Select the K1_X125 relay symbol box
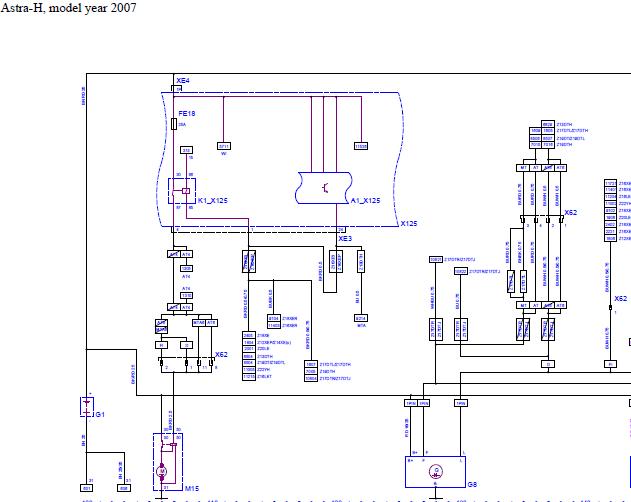 182,191
